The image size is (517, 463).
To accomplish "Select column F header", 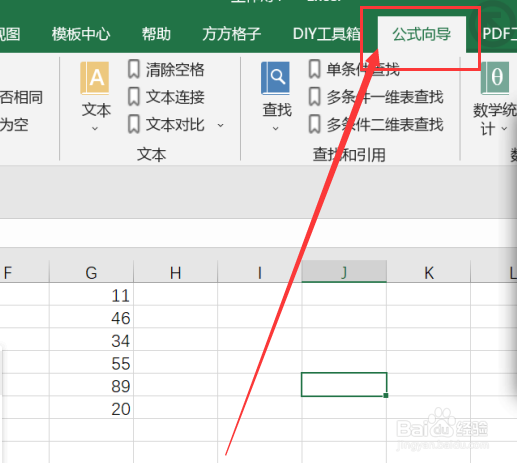I will [24, 272].
